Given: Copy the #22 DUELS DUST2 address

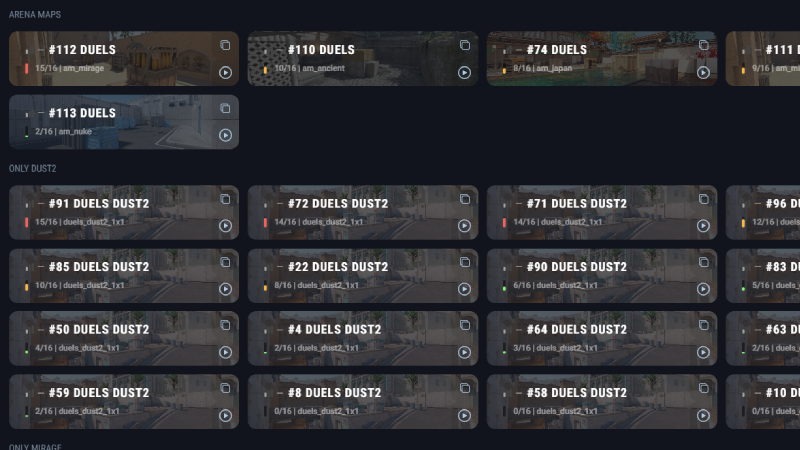Looking at the screenshot, I should click(x=464, y=263).
